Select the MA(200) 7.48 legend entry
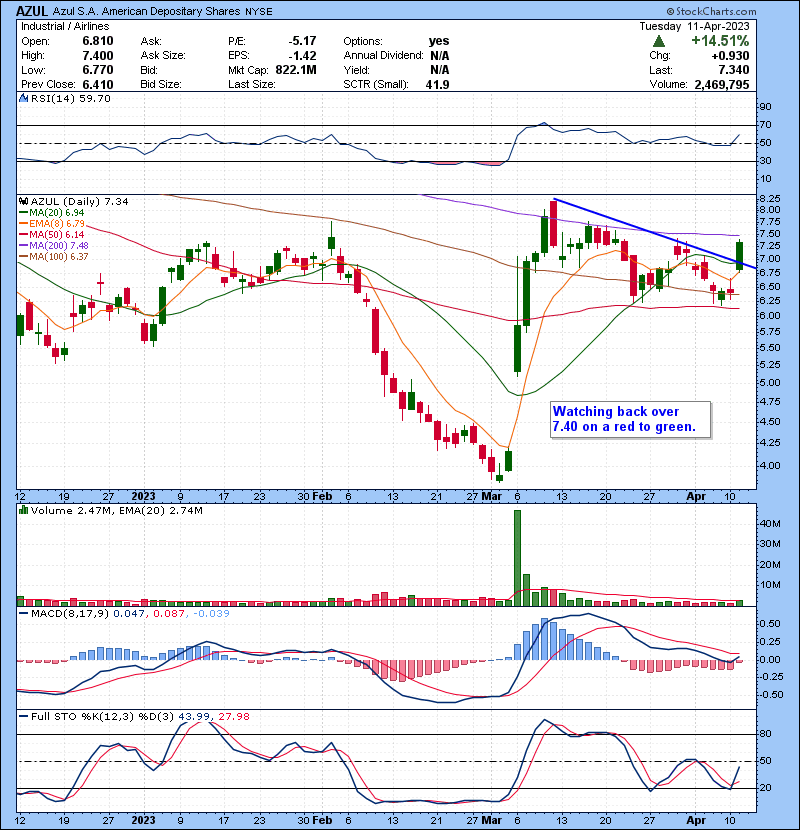Screen dimensions: 800x830 tap(53, 246)
